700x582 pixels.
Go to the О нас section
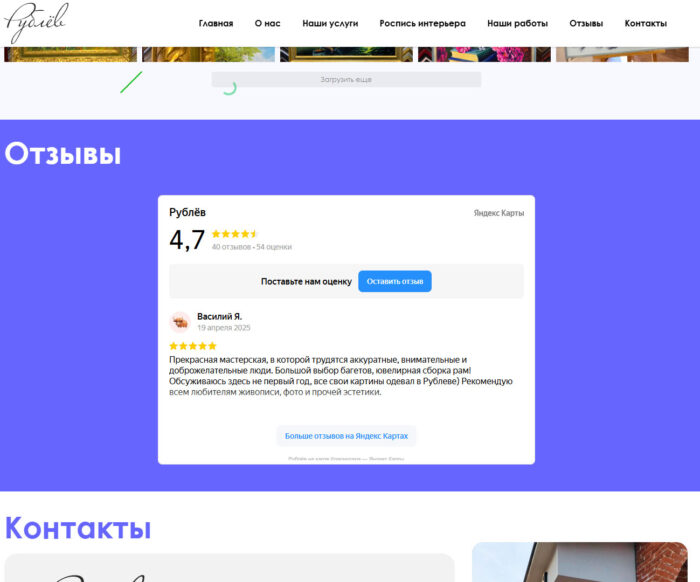(x=267, y=23)
